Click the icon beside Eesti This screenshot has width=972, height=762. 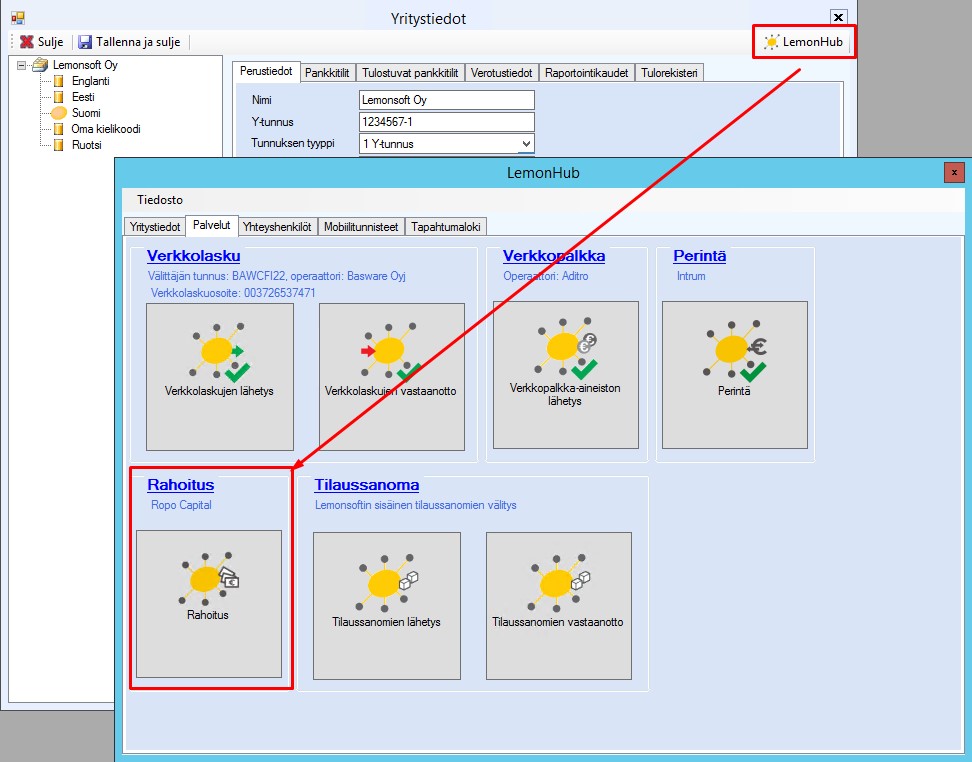(x=58, y=97)
